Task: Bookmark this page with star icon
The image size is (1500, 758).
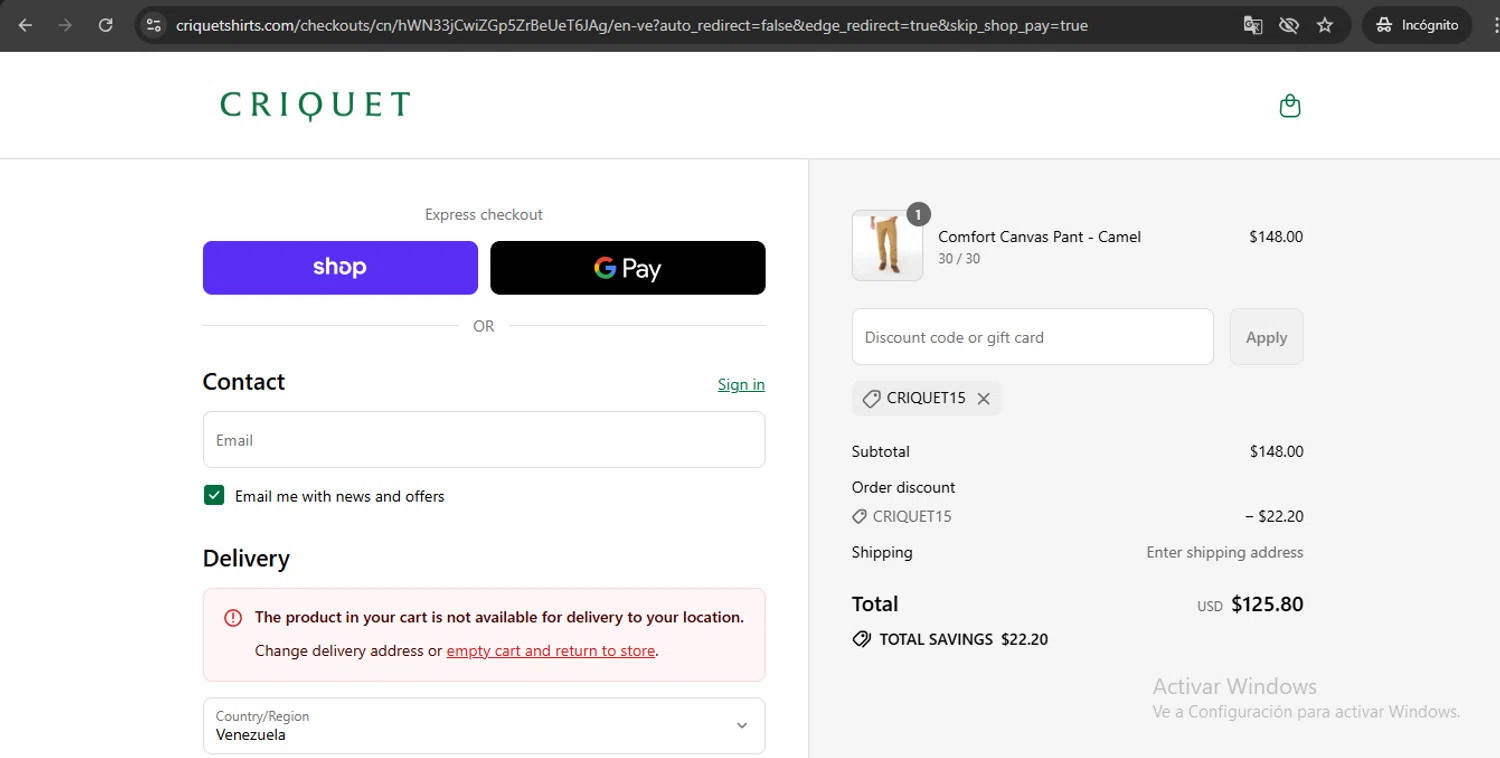Action: pos(1325,25)
